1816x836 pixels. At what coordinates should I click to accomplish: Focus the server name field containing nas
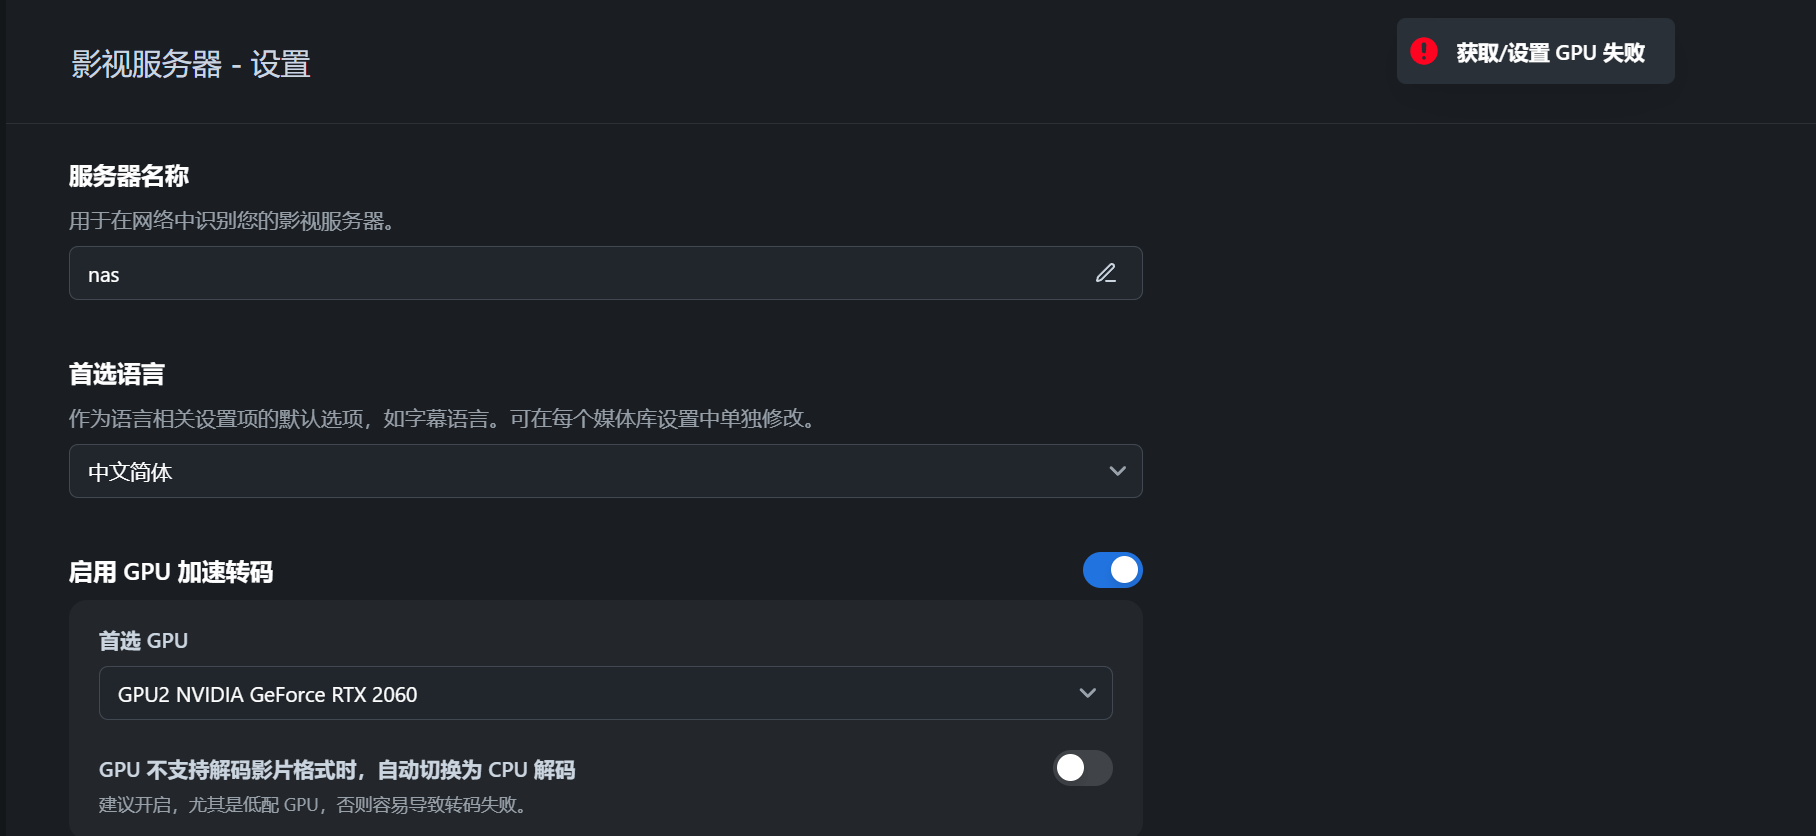pos(580,274)
